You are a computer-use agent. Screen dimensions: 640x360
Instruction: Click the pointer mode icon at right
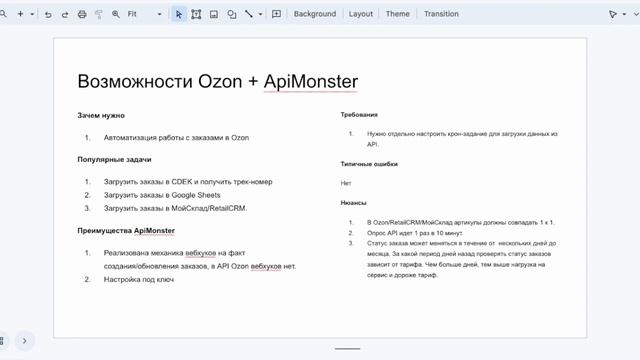point(613,14)
